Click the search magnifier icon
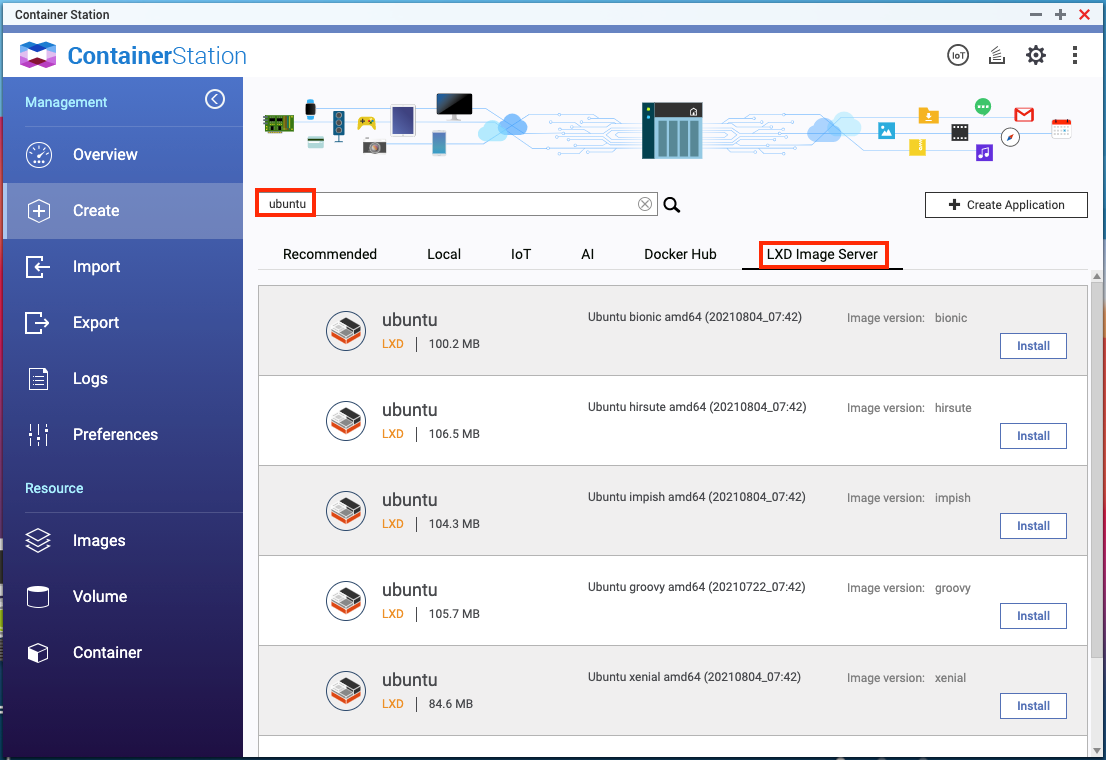 (672, 205)
